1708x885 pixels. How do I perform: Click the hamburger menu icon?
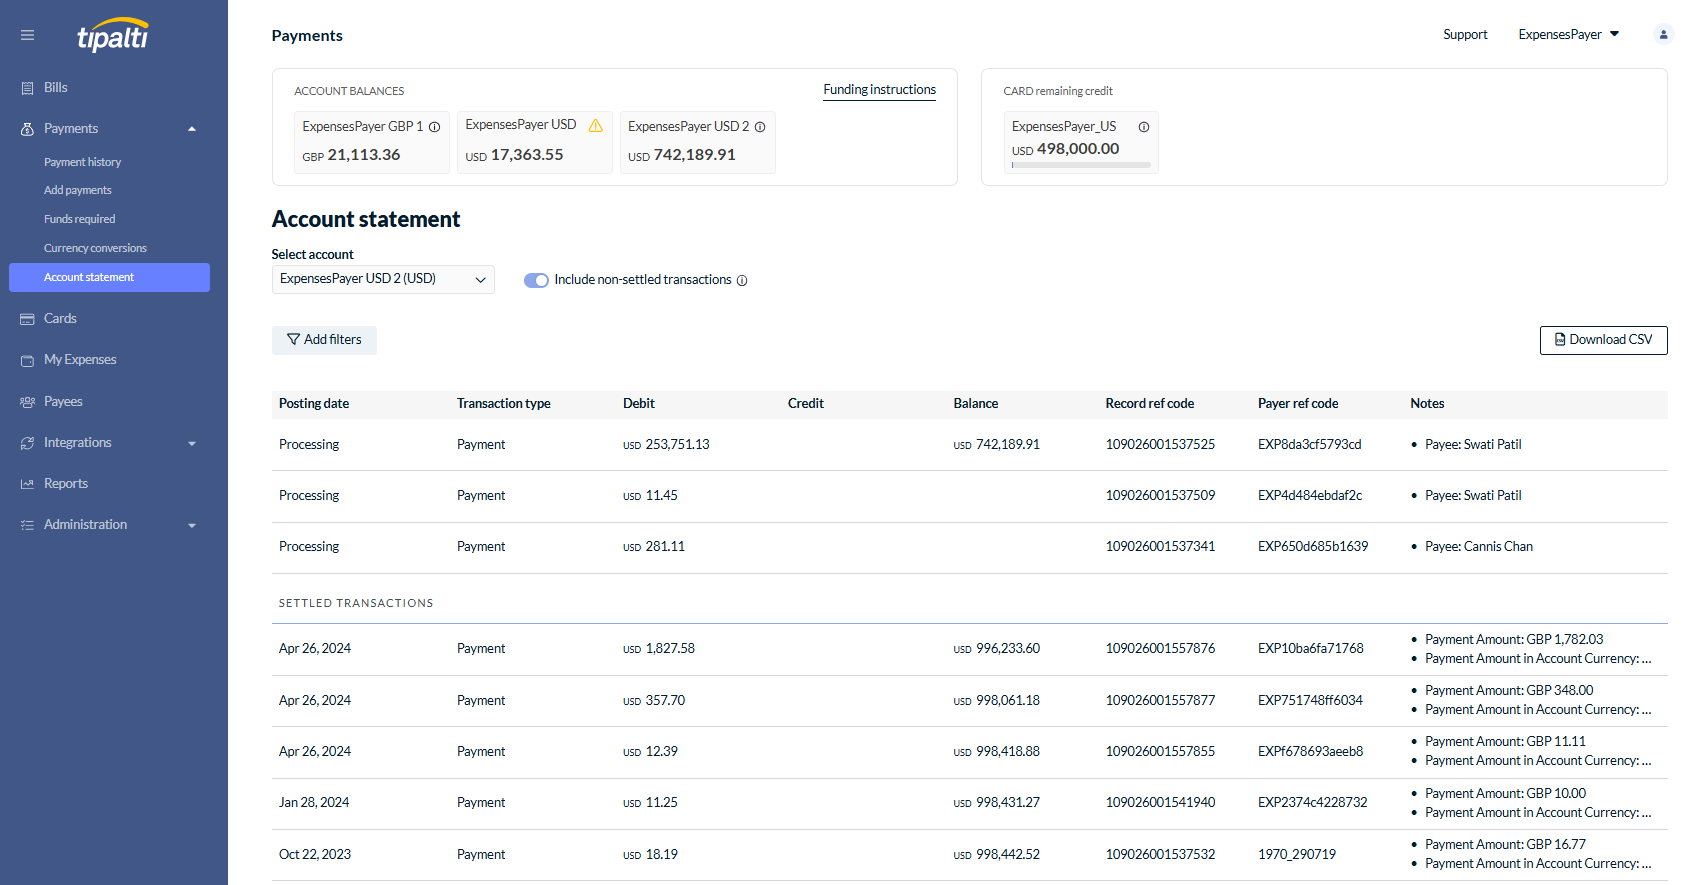[x=27, y=35]
